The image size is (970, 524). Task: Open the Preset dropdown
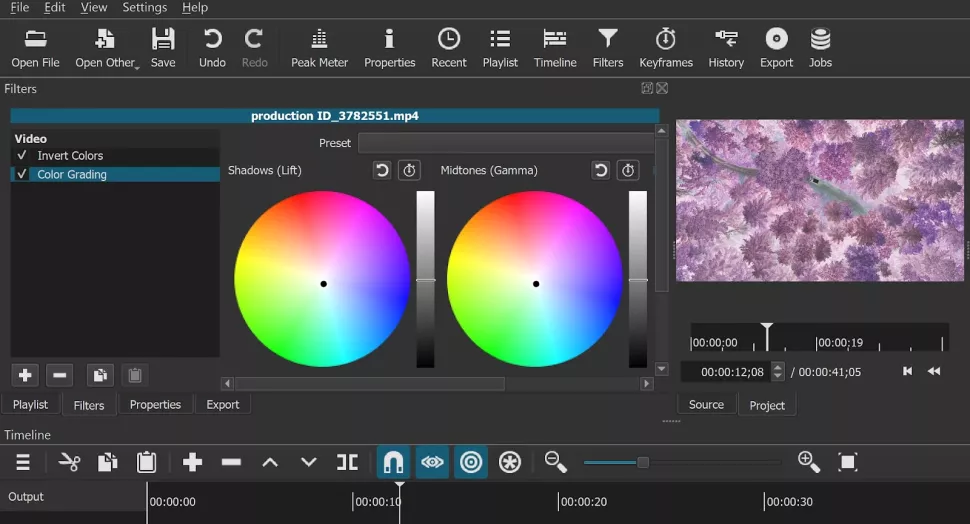click(506, 143)
